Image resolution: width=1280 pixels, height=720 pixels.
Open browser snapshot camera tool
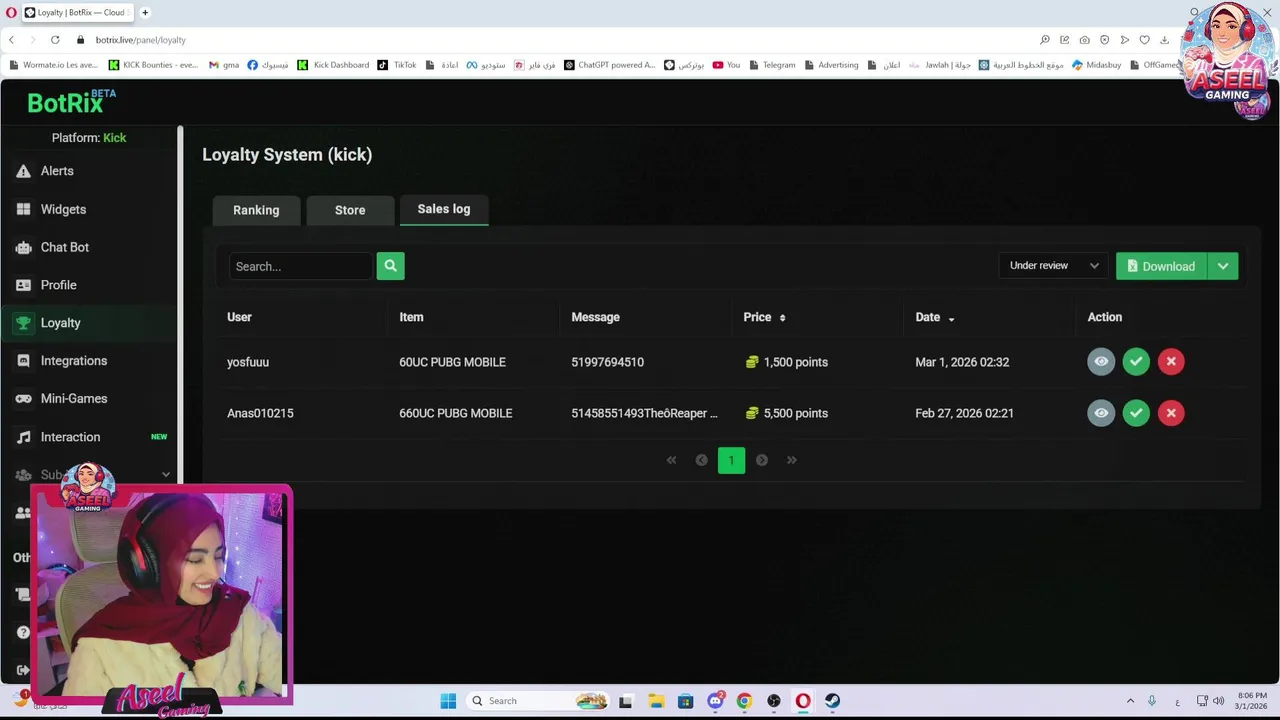[1084, 40]
